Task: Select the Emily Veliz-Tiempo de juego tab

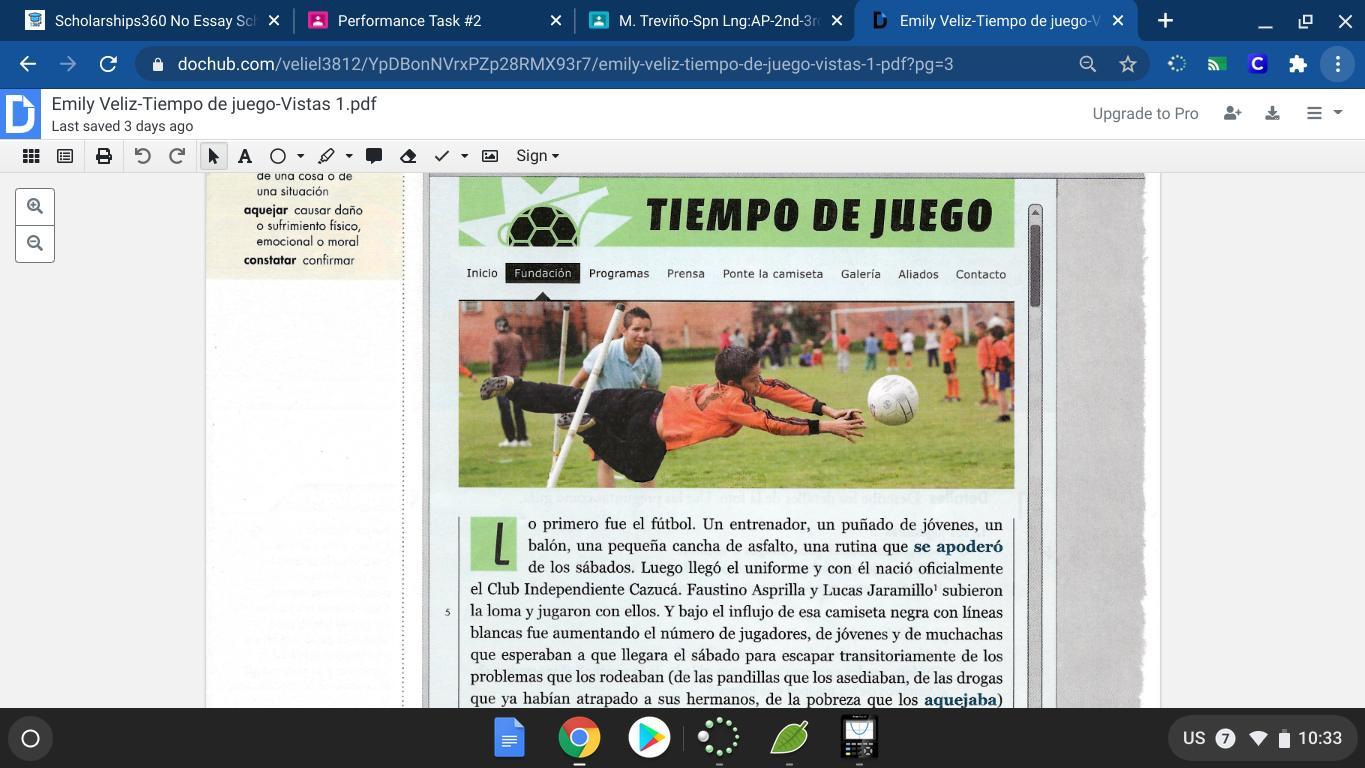Action: point(997,21)
